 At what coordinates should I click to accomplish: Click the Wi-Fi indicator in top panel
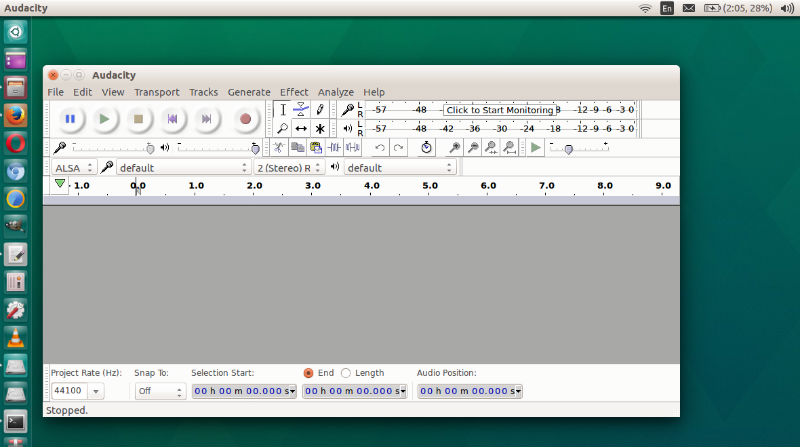pos(645,8)
